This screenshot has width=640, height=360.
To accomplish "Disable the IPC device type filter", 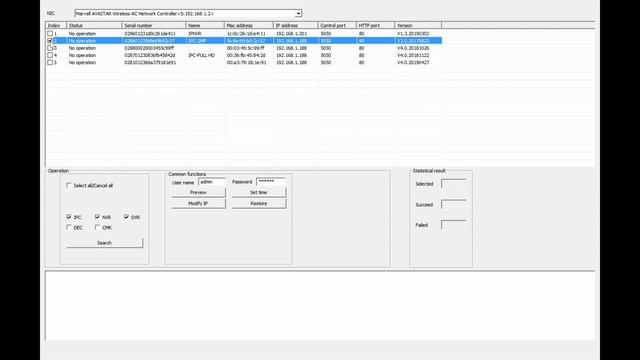I will pos(69,217).
